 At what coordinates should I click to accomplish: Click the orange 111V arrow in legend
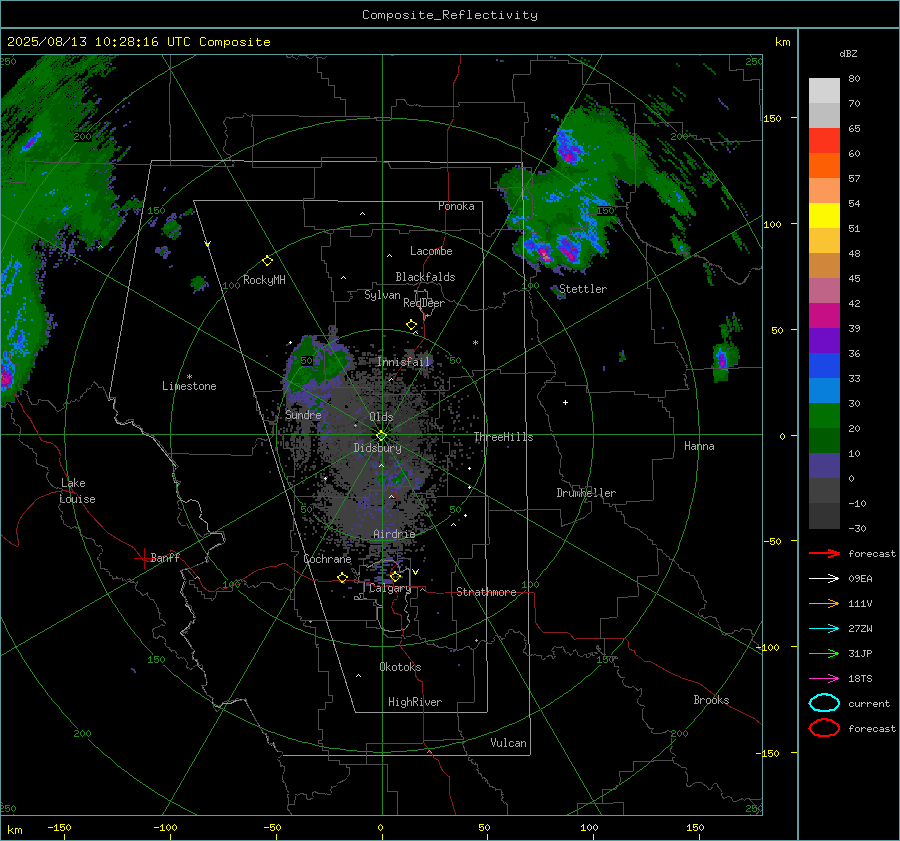(x=824, y=603)
